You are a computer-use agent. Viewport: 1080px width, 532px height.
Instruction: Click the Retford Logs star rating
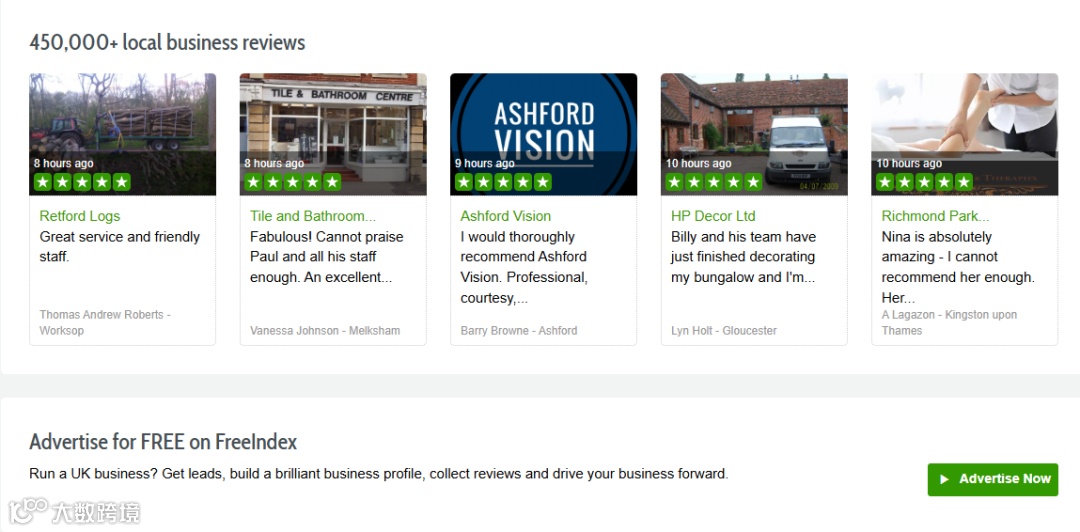[82, 182]
